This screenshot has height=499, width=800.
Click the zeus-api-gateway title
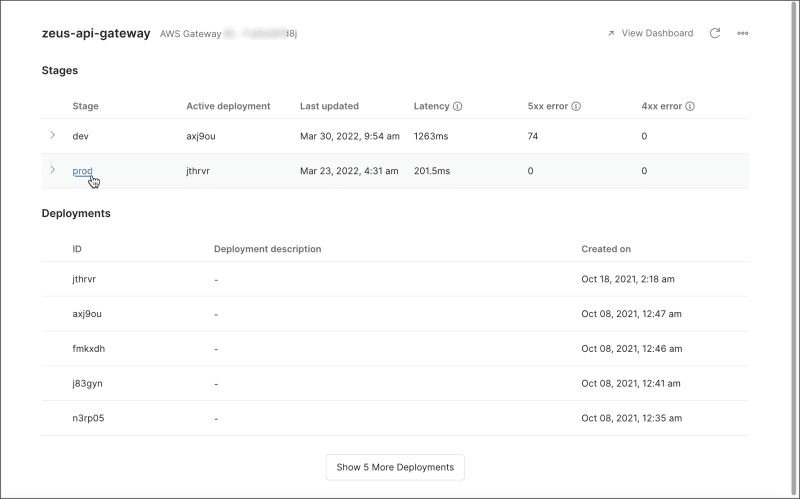[x=96, y=33]
